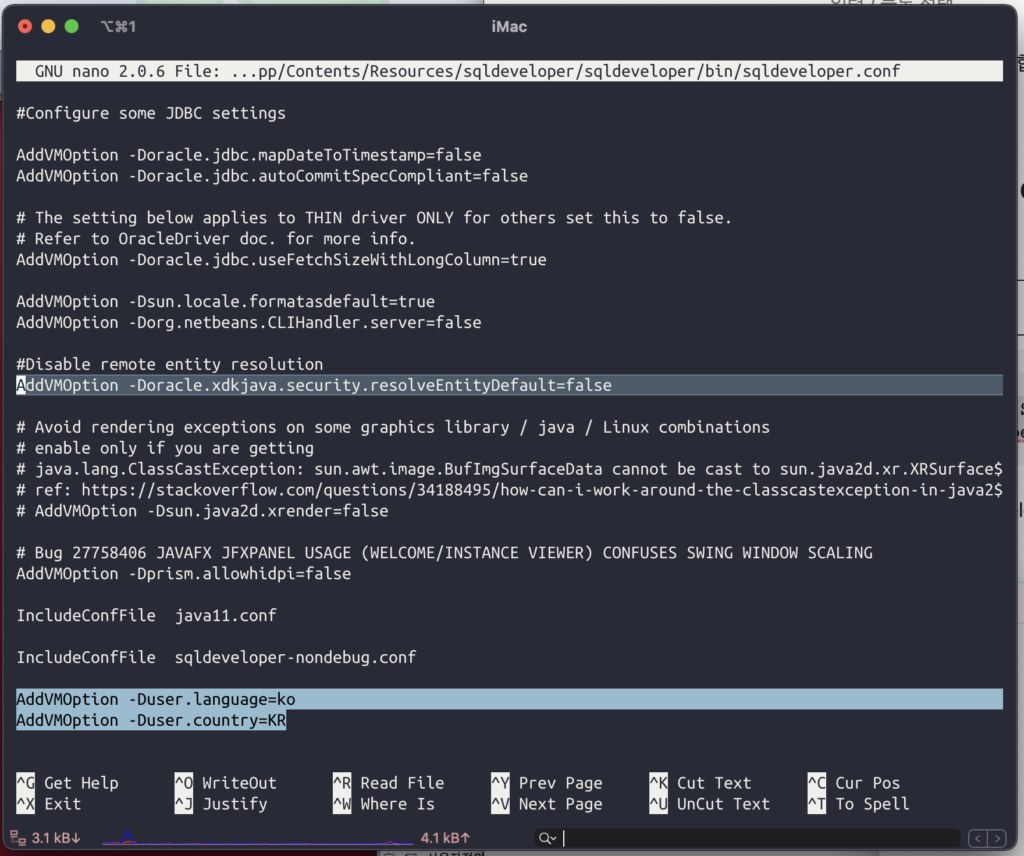Click the ^K Cut Text shortcut
Viewport: 1024px width, 856px height.
[x=700, y=783]
